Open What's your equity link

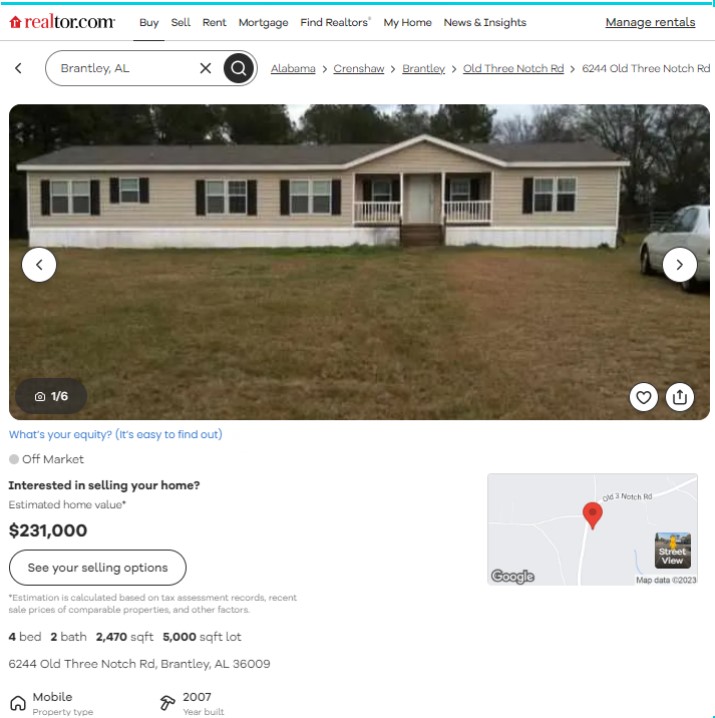[115, 434]
